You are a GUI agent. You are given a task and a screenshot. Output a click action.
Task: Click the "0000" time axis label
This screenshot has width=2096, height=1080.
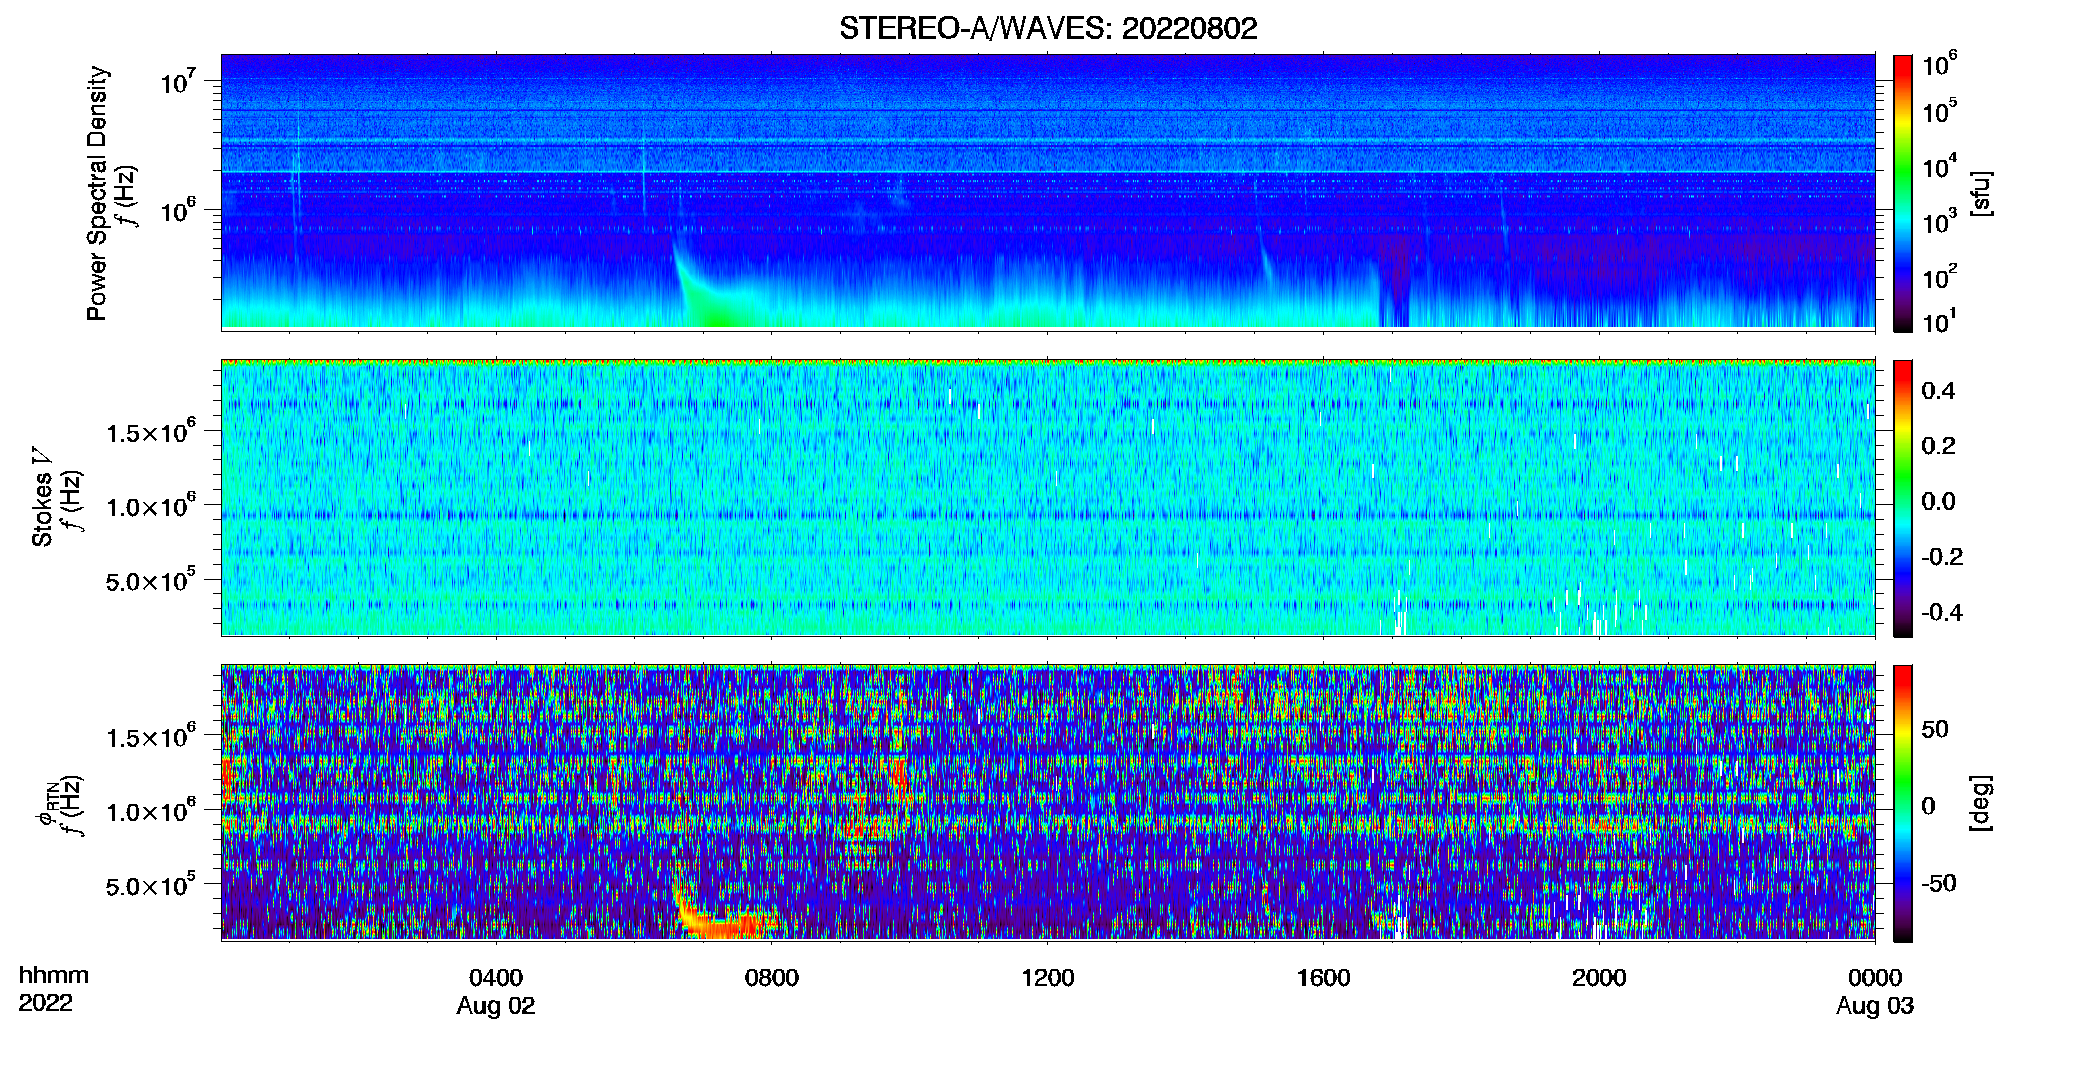pos(1875,977)
